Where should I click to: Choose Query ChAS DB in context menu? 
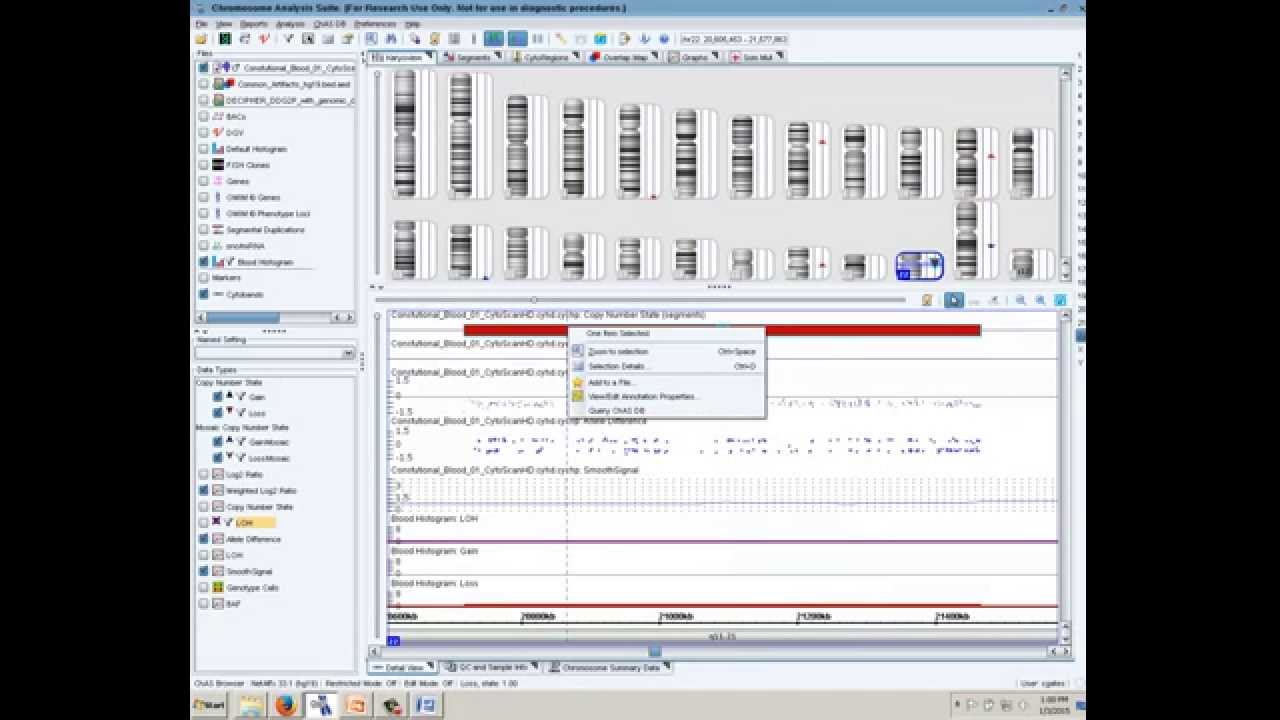(667, 411)
